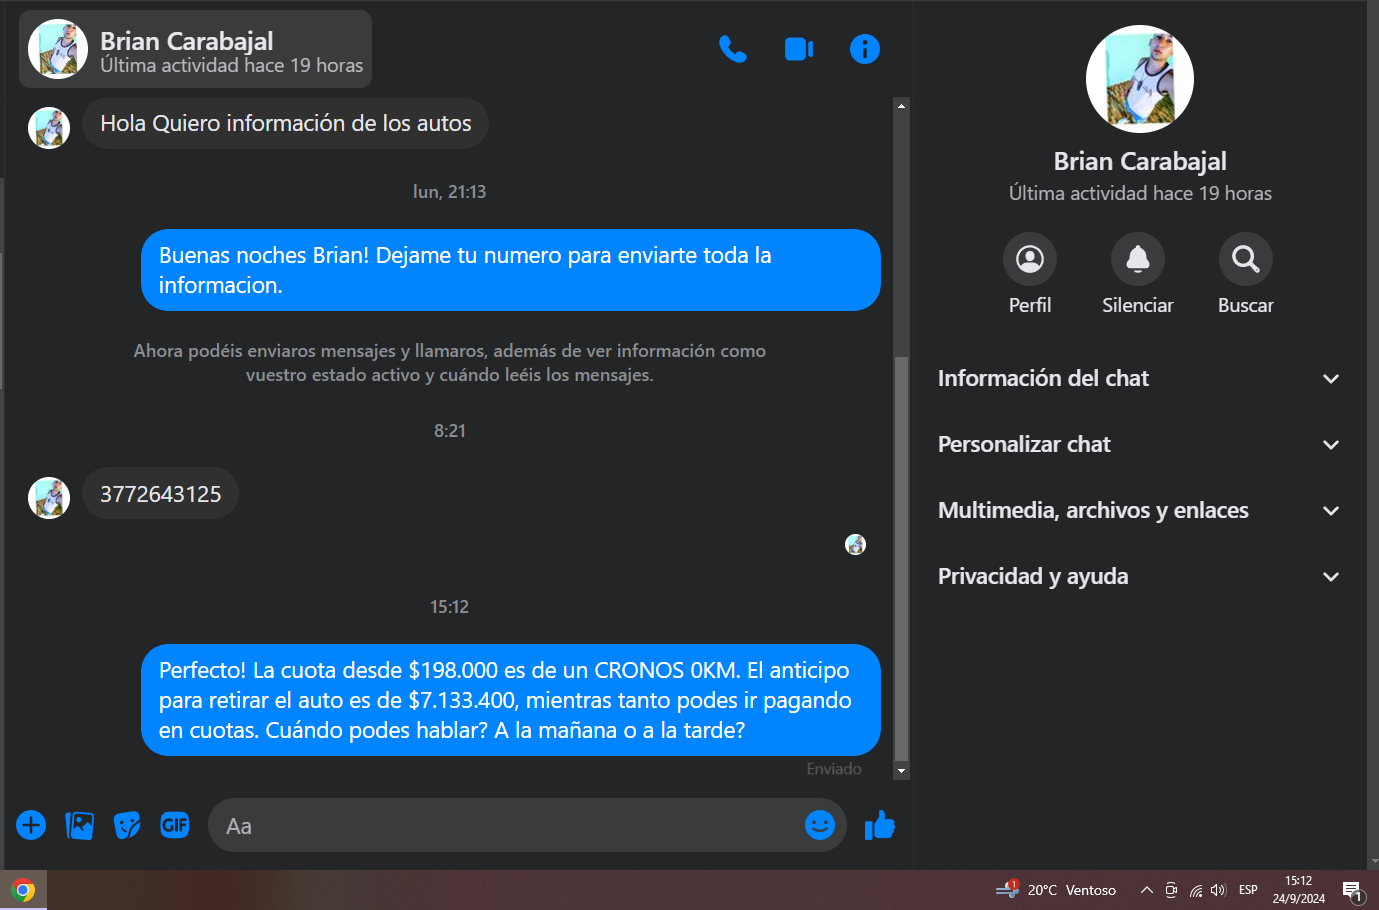Expand Privacidad y ayuda section
The width and height of the screenshot is (1379, 910).
click(x=1139, y=576)
